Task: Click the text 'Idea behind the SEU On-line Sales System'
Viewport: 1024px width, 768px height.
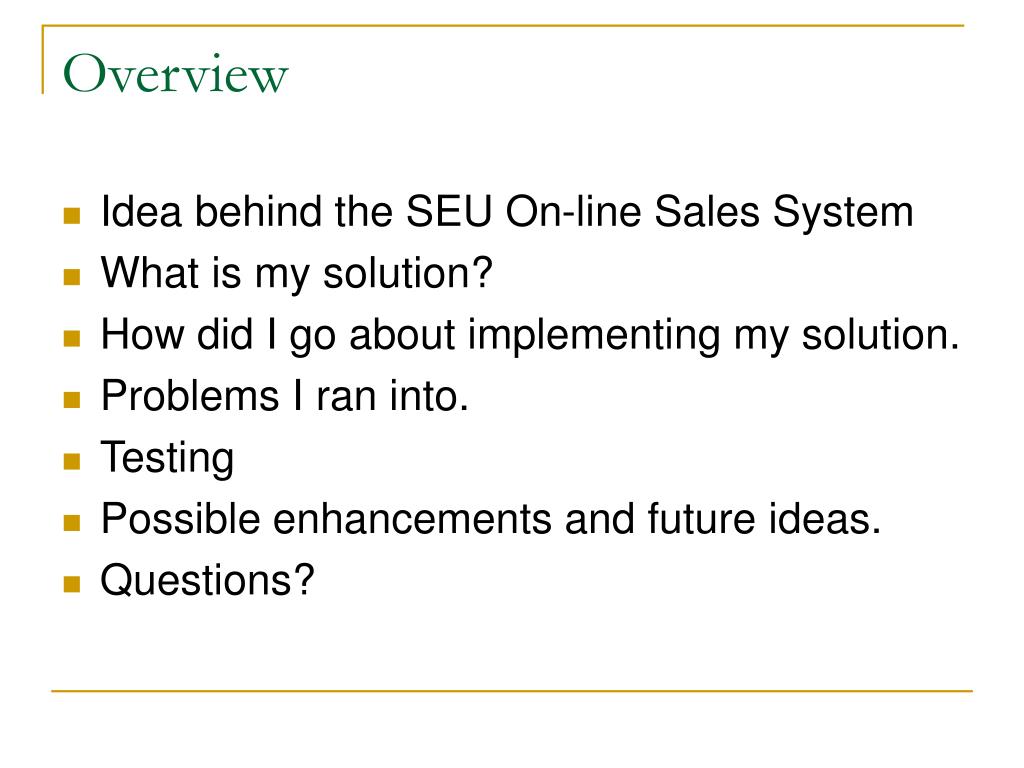Action: pos(507,212)
